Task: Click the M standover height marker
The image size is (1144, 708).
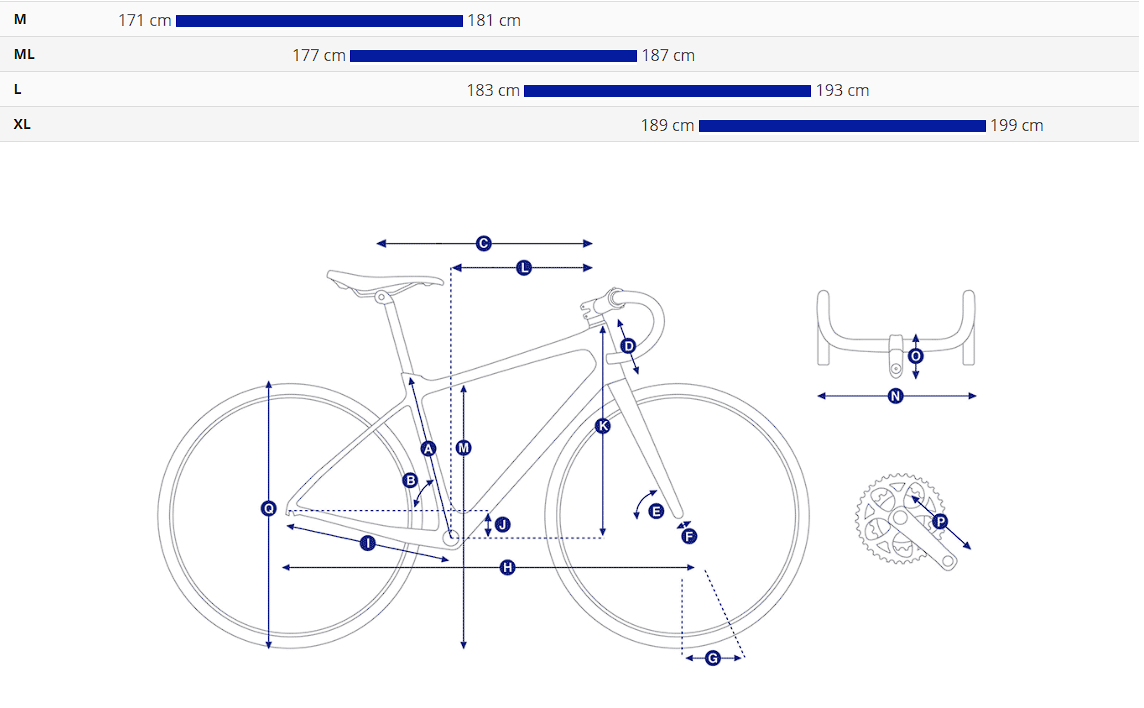Action: pyautogui.click(x=463, y=448)
